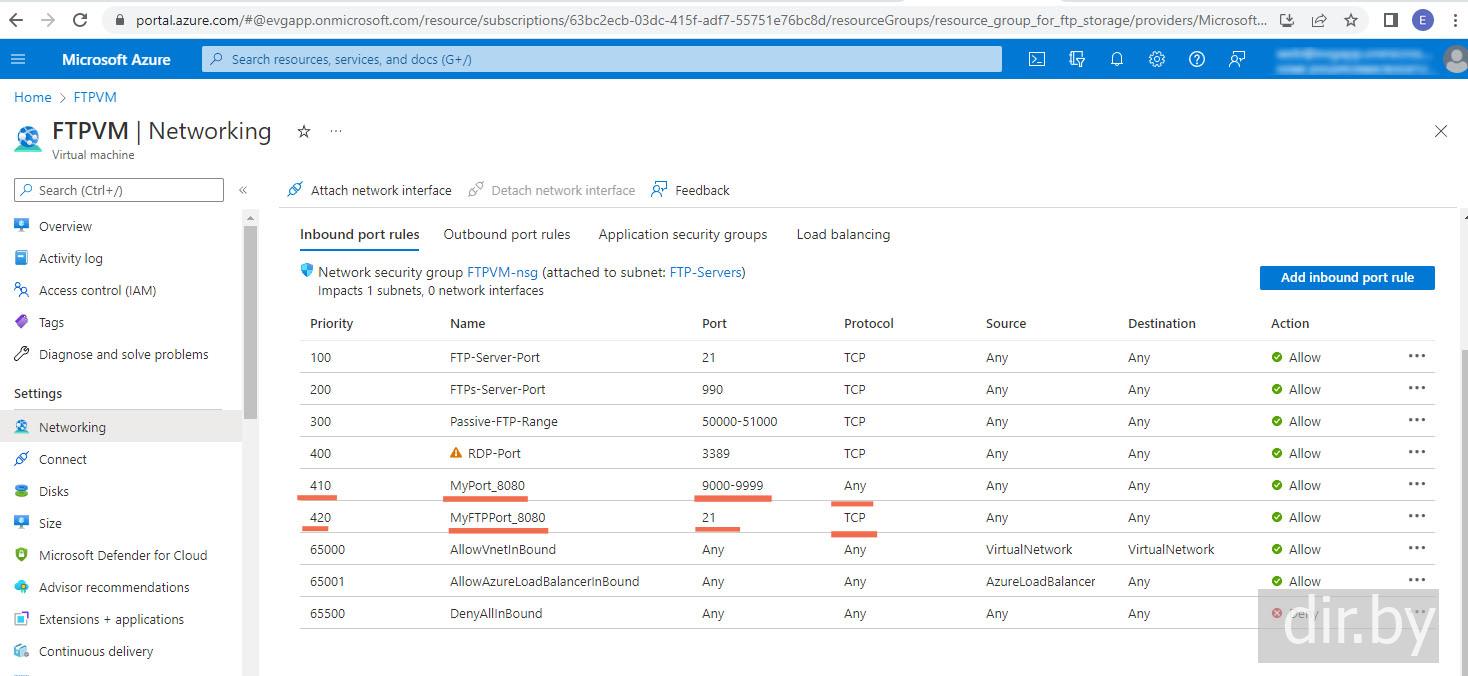Go to Home breadcrumb link
This screenshot has width=1468, height=676.
coord(32,97)
